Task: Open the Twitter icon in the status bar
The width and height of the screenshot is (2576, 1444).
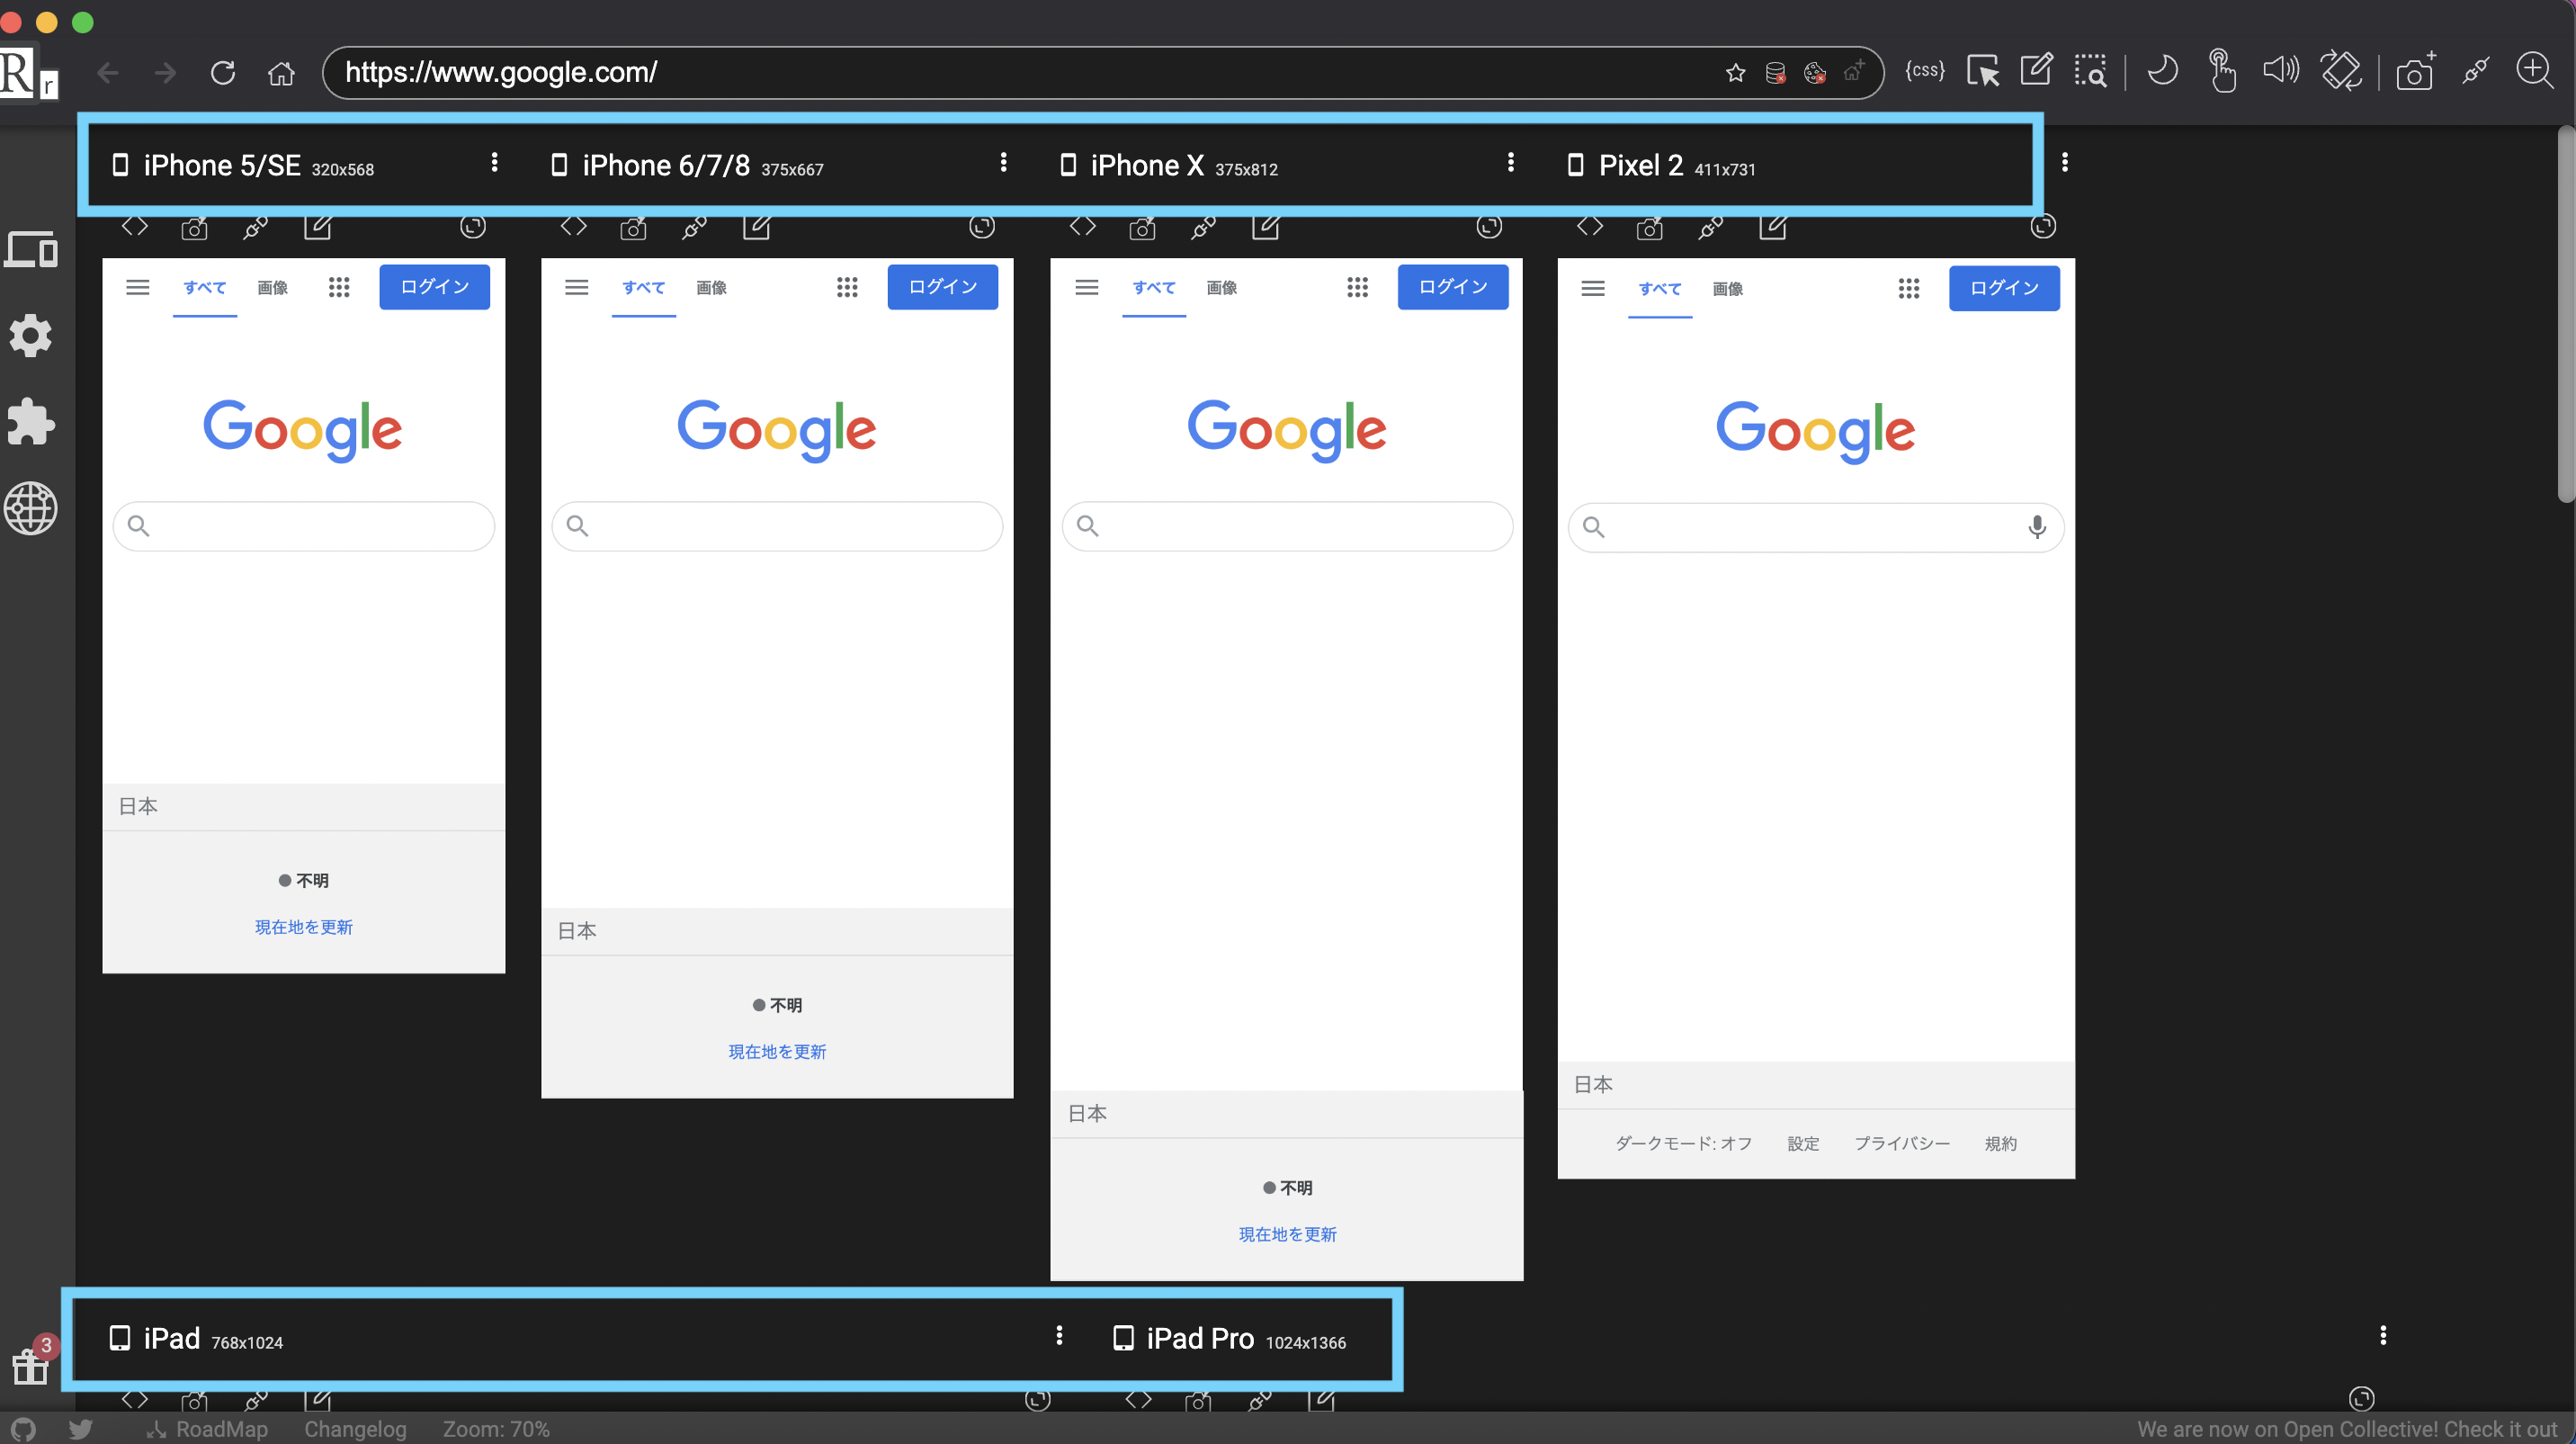Action: coord(81,1429)
